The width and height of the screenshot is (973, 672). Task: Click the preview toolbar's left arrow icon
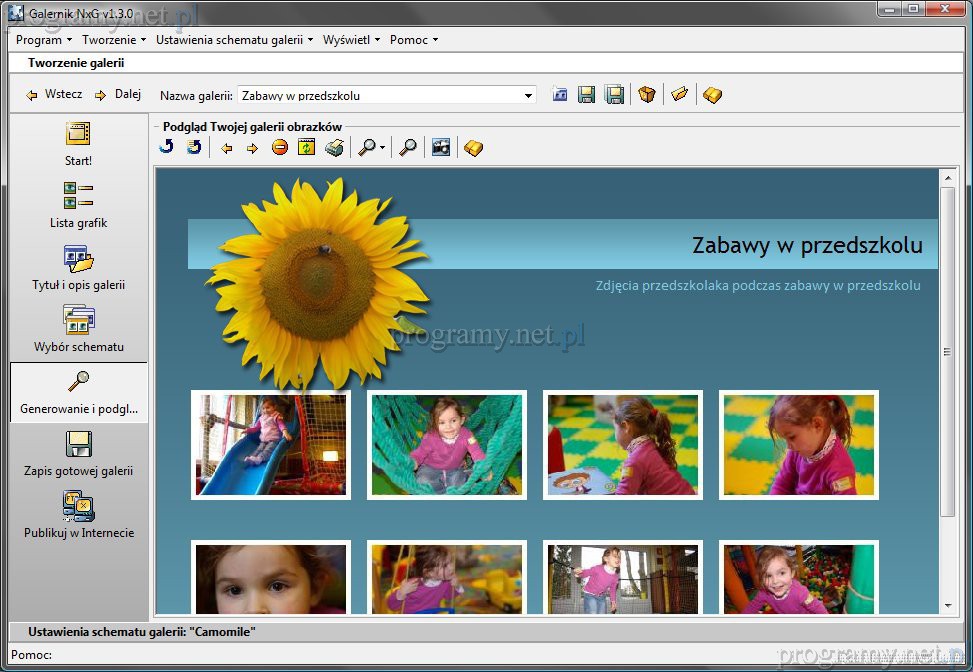(227, 148)
